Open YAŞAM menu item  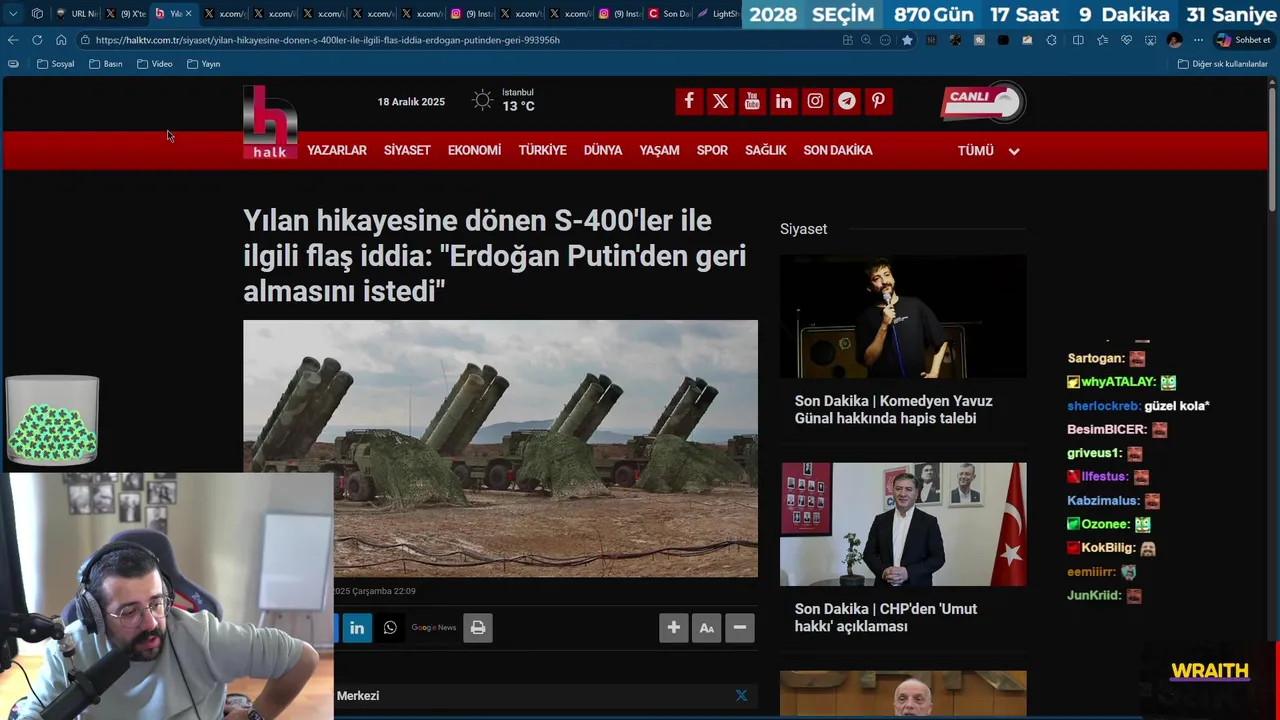click(x=659, y=150)
